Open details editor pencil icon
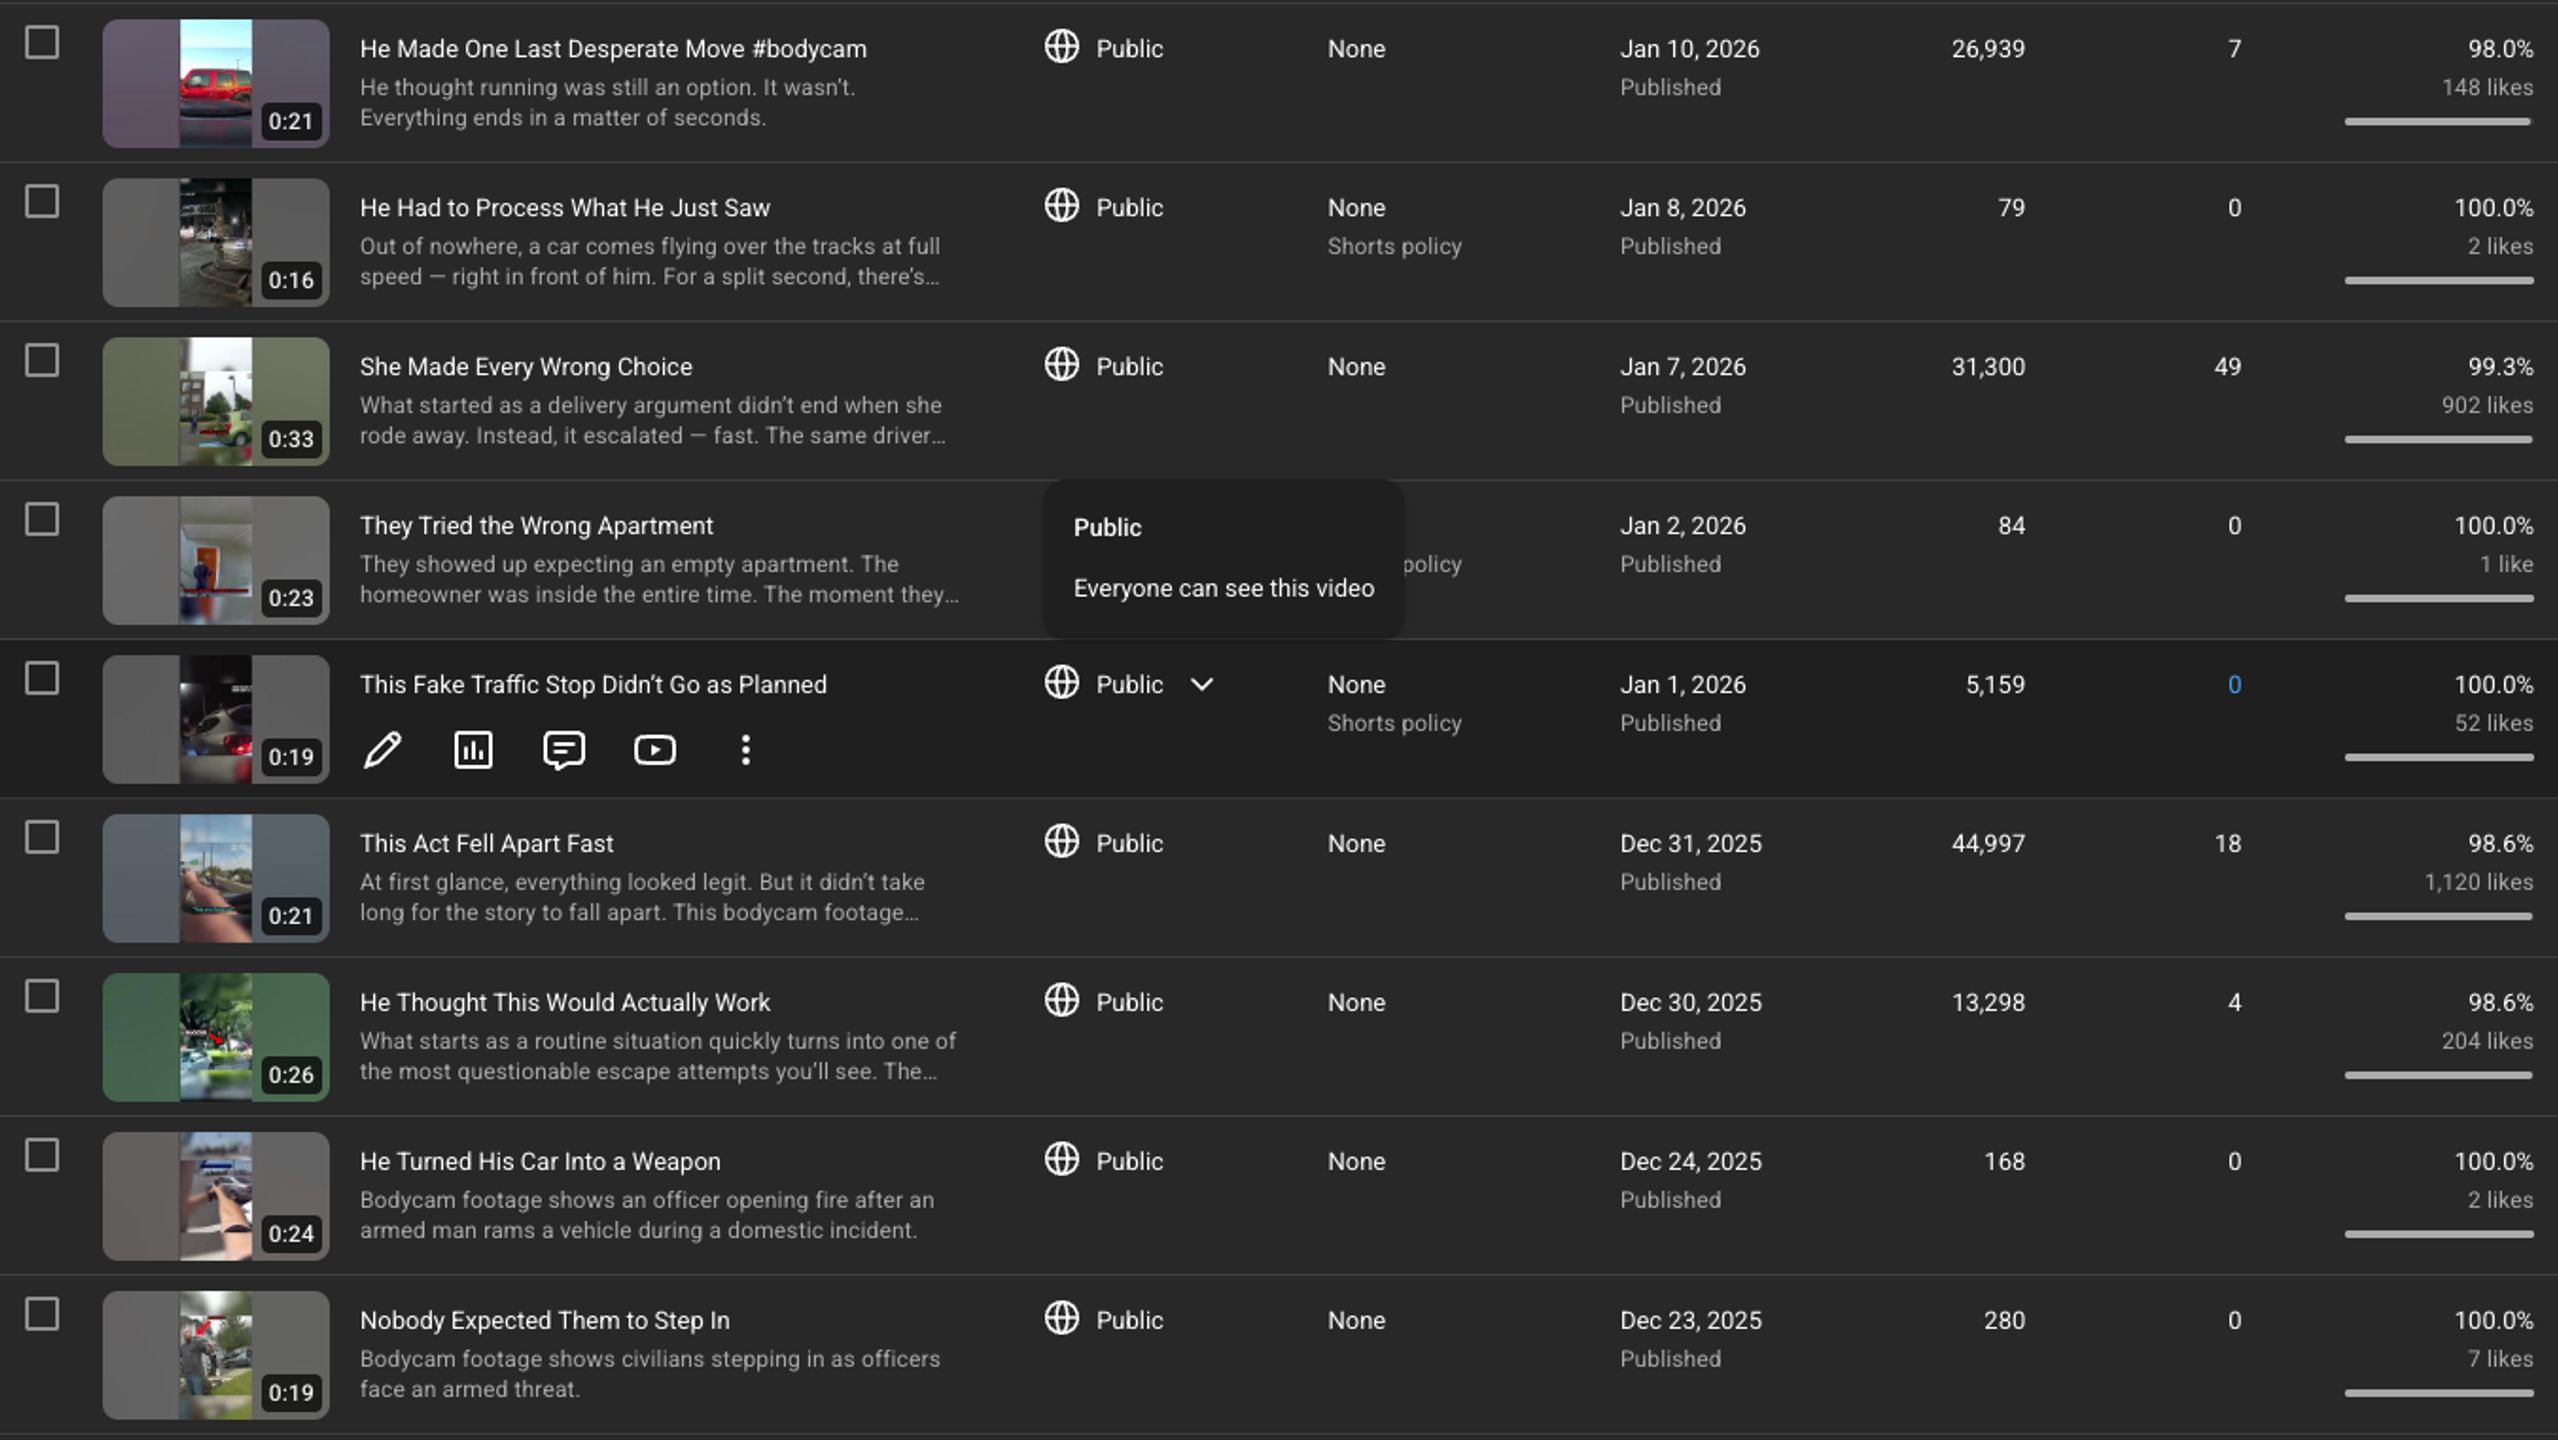 point(382,750)
